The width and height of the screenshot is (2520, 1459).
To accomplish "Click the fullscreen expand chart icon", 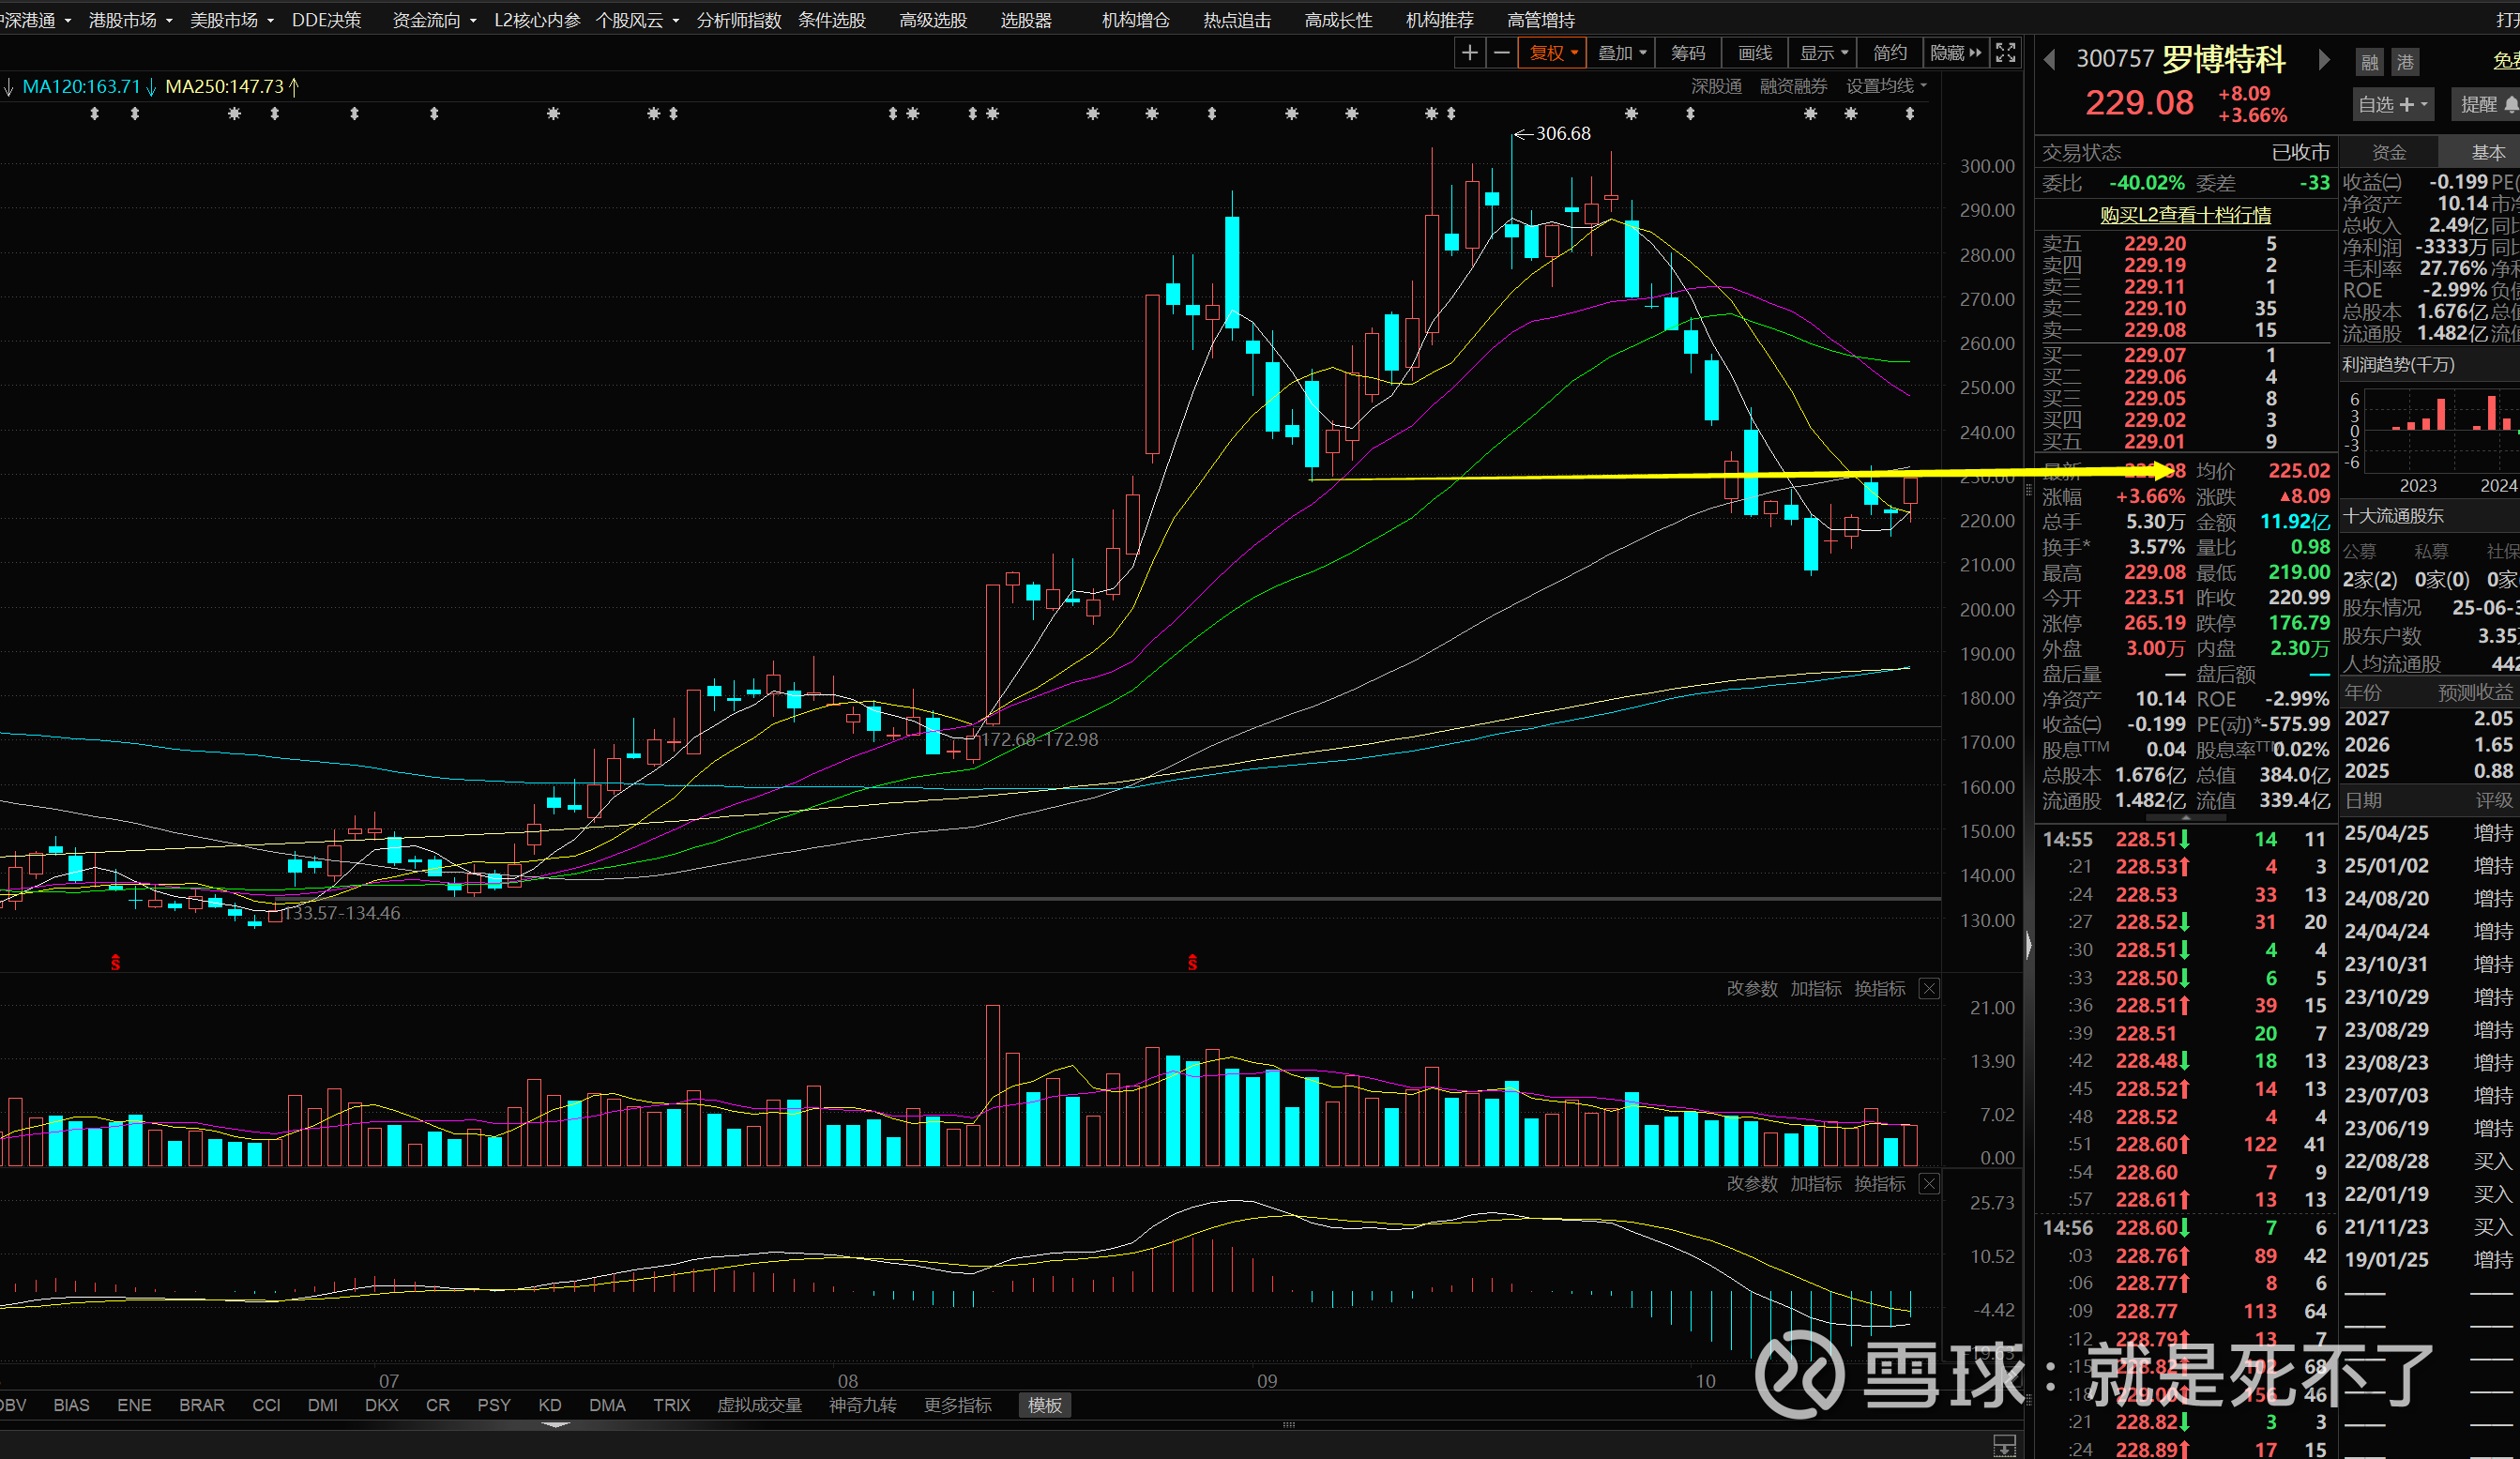I will pos(2005,53).
